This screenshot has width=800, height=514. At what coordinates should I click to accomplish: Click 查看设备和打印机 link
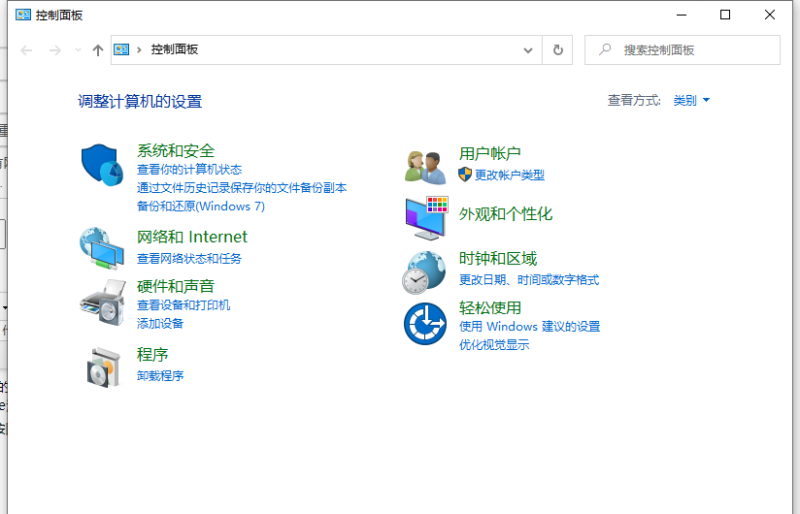click(184, 305)
